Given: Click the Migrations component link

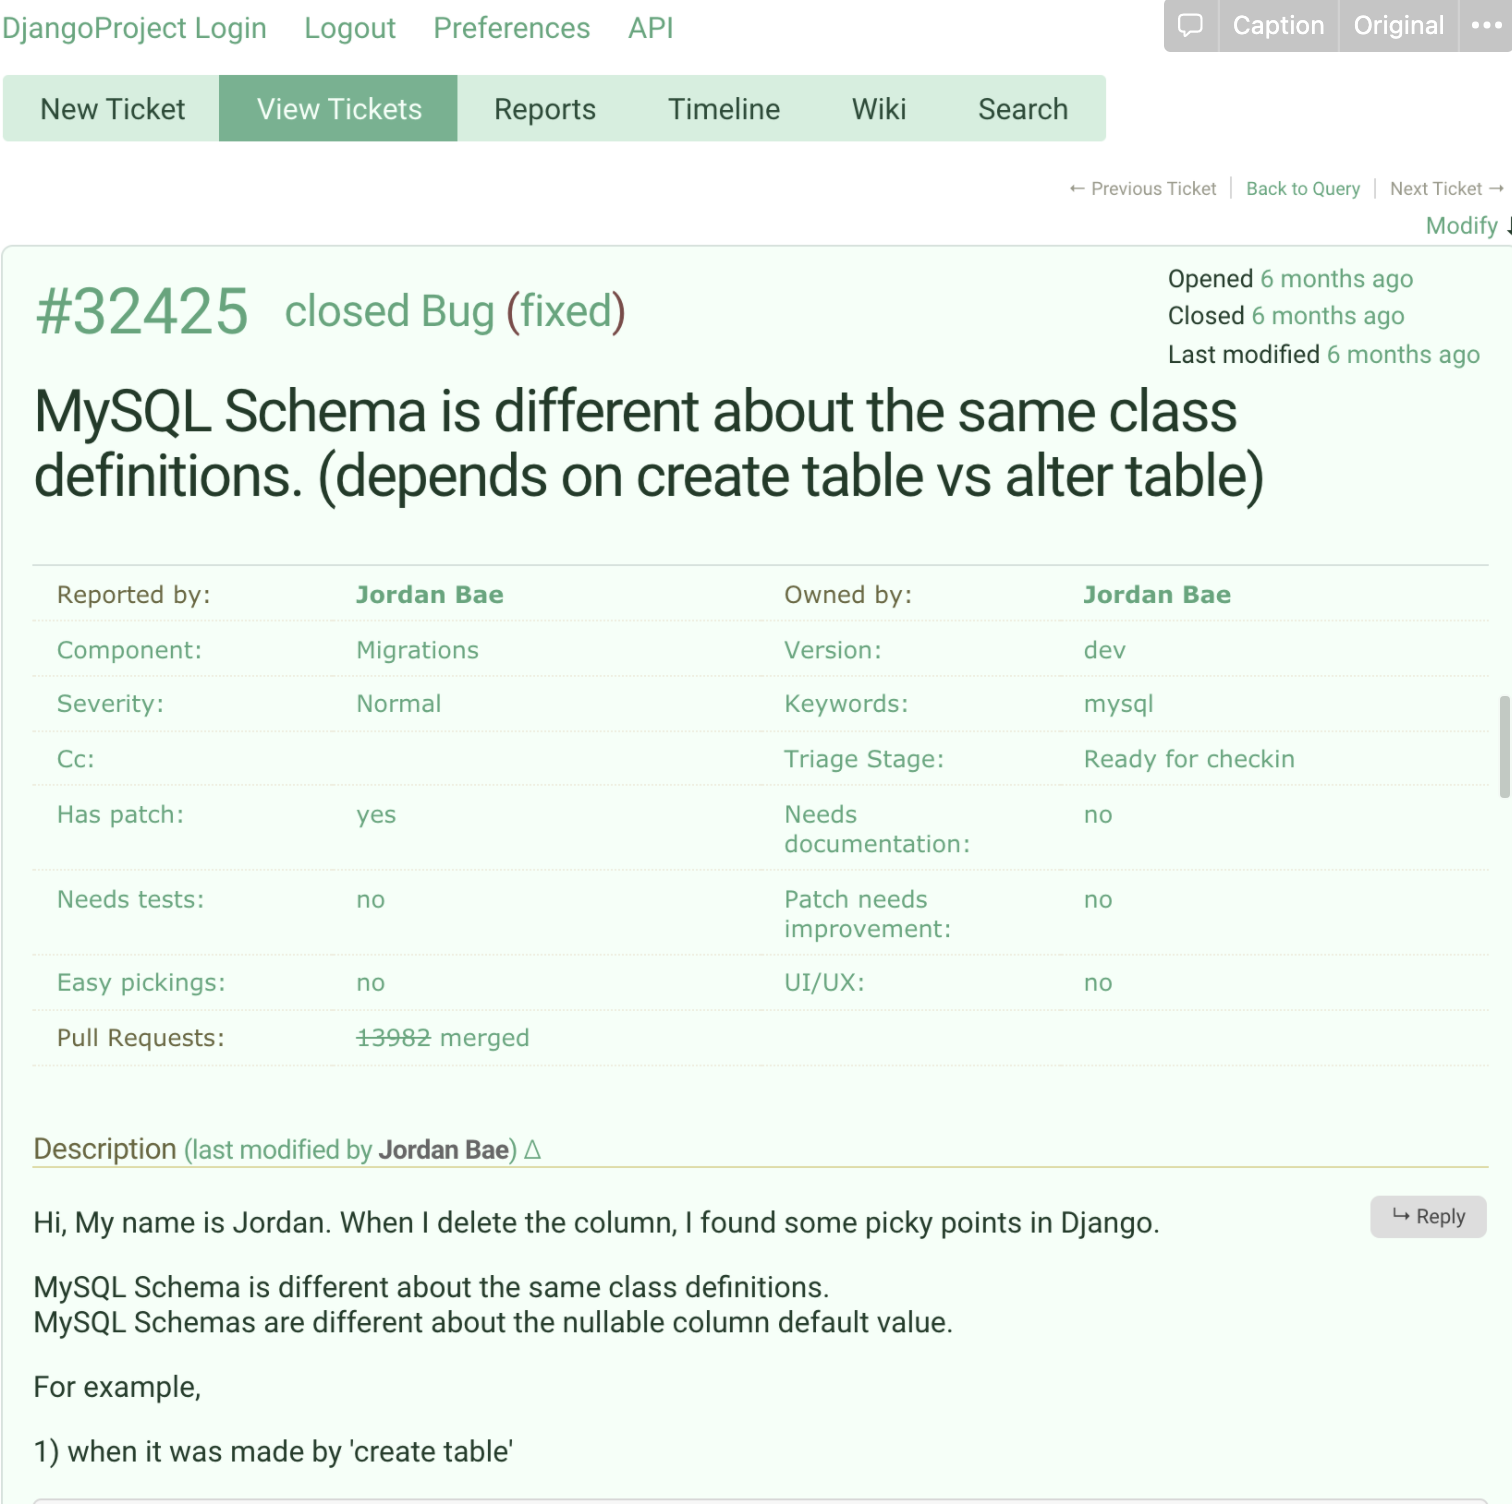Looking at the screenshot, I should click(417, 650).
